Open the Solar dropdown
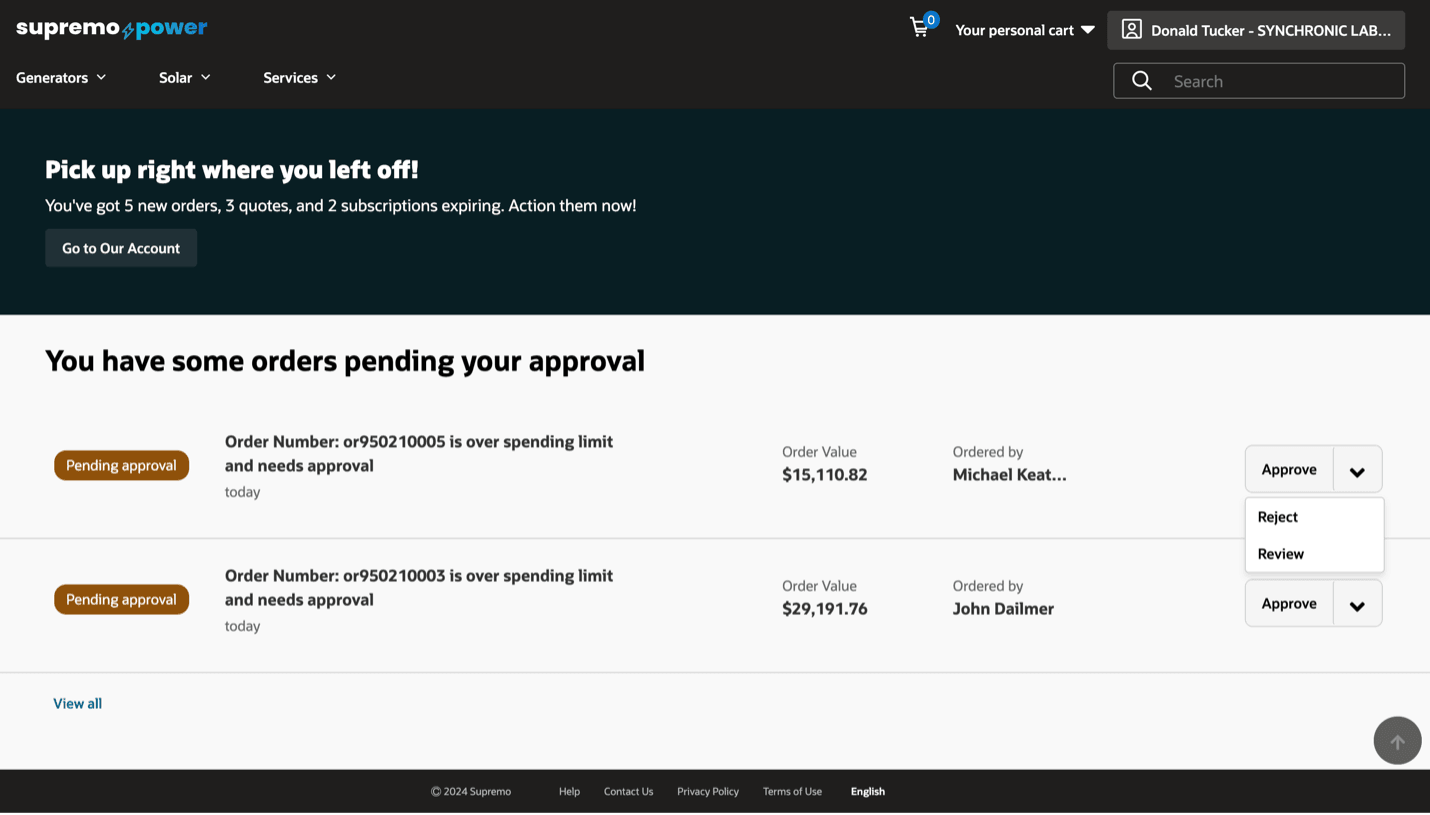Viewport: 1430px width, 815px height. pyautogui.click(x=184, y=77)
